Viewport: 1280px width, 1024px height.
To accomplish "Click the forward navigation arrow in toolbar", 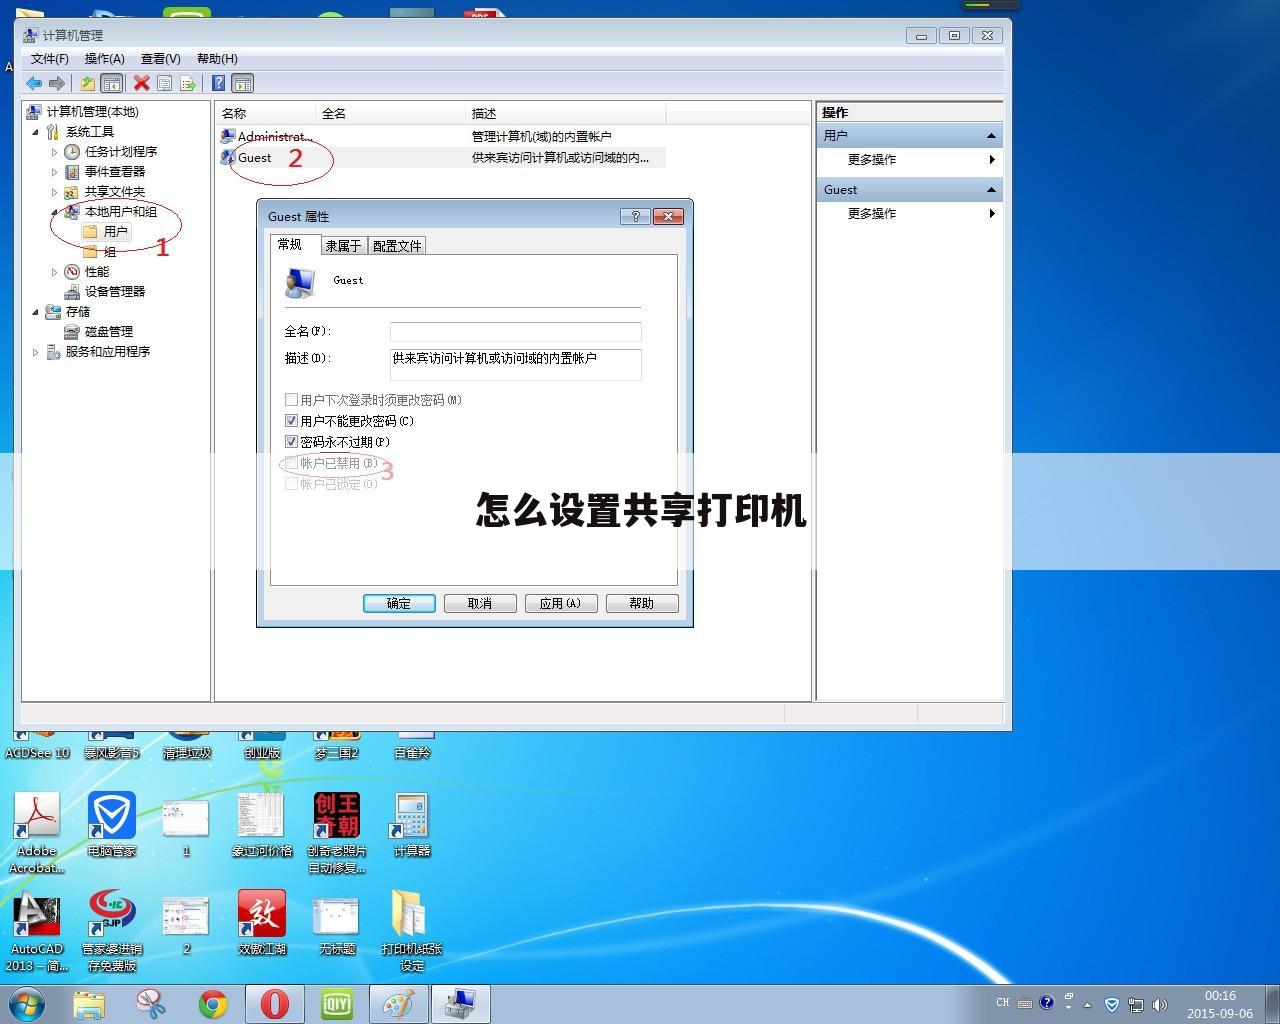I will pyautogui.click(x=57, y=83).
